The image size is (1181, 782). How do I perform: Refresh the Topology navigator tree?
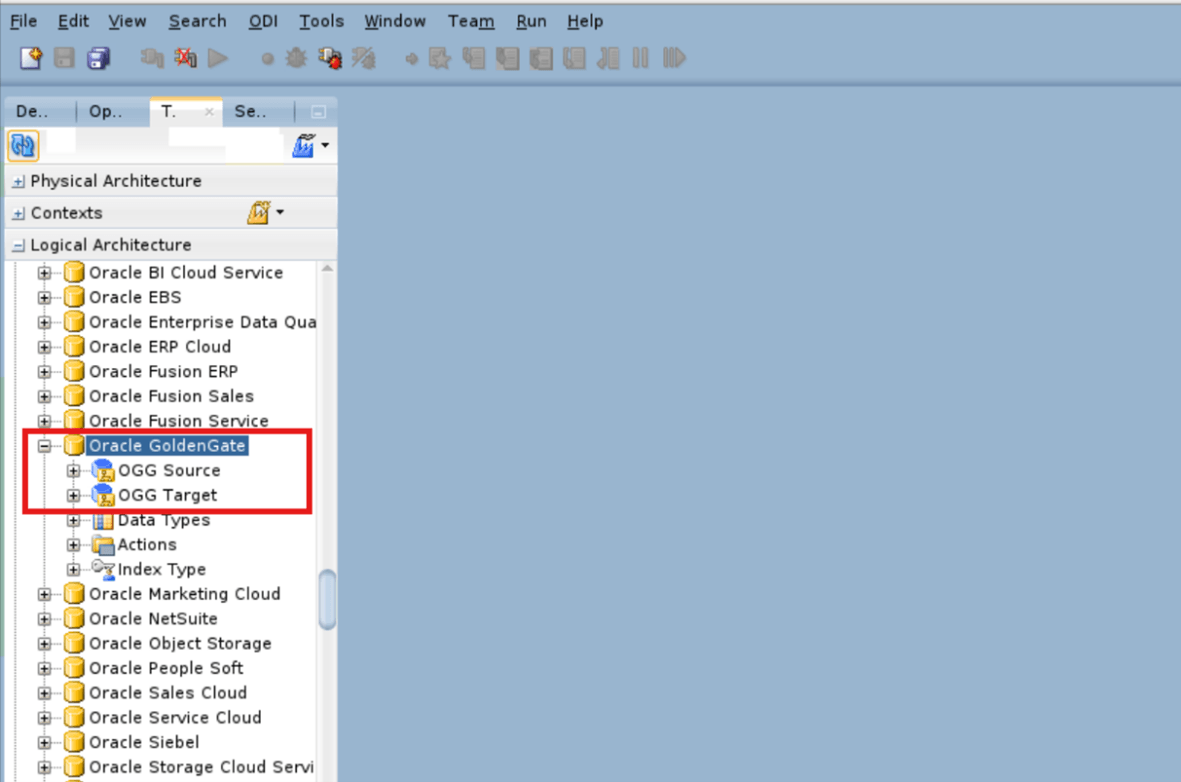click(22, 145)
